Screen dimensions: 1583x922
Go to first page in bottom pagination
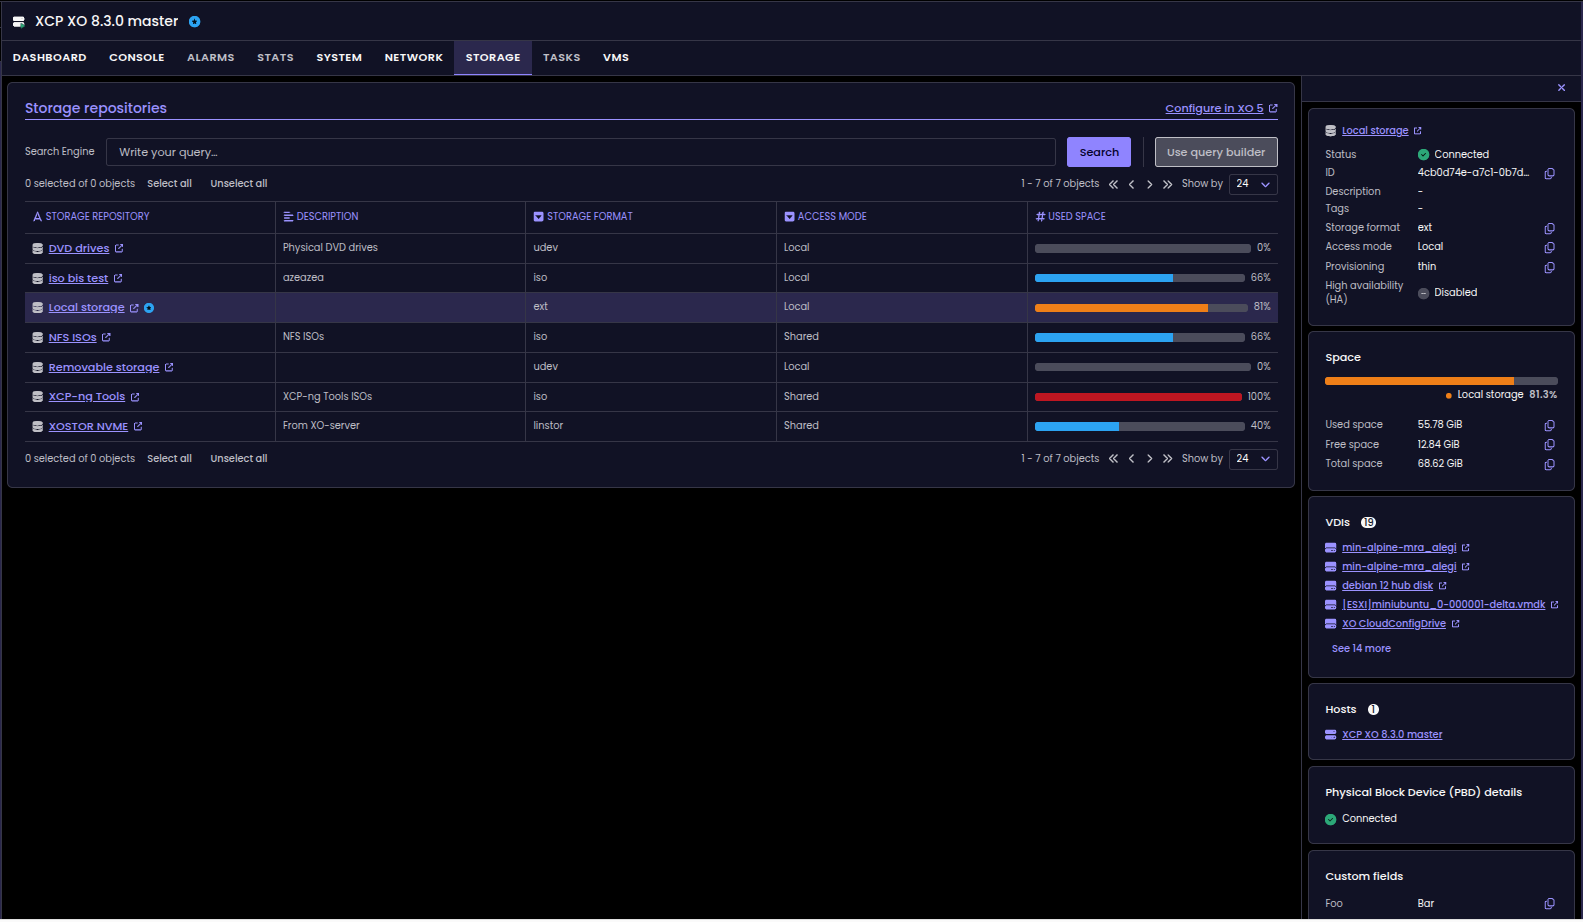coord(1113,459)
